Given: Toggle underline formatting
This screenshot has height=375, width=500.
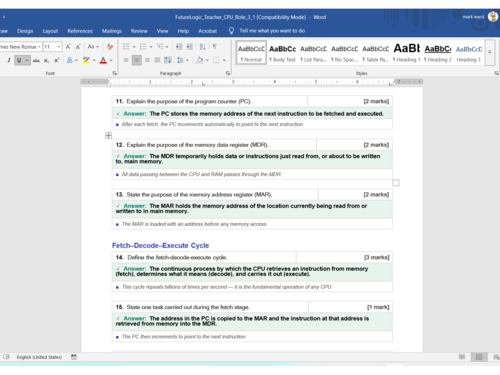Looking at the screenshot, I should (x=19, y=60).
